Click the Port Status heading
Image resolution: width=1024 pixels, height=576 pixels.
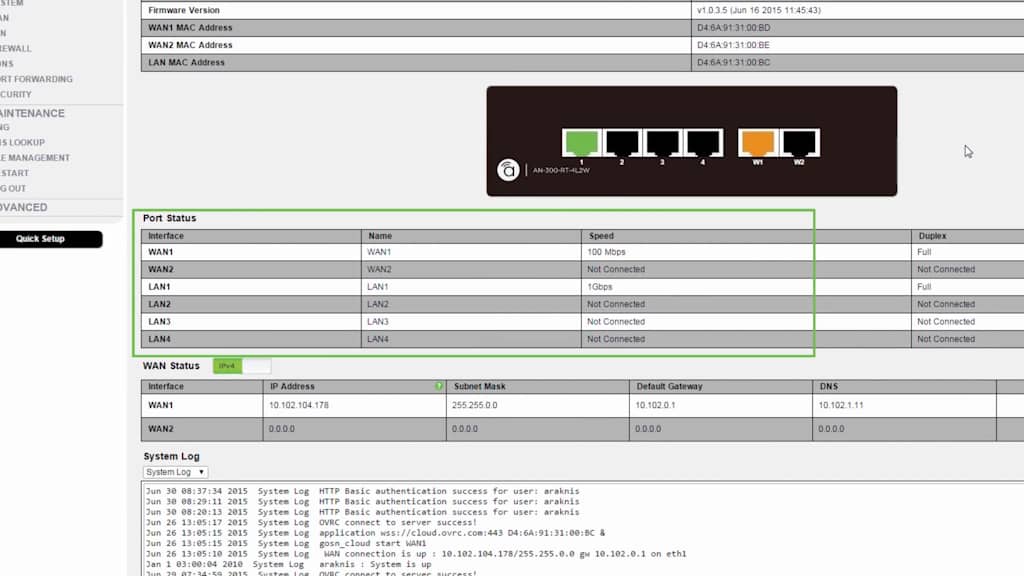point(169,218)
